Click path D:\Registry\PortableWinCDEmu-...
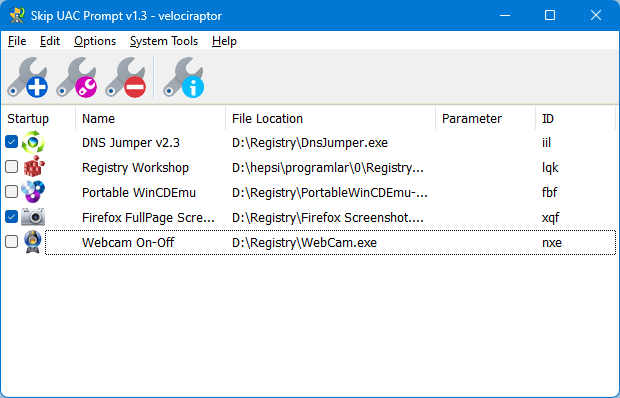The height and width of the screenshot is (398, 620). [x=330, y=192]
